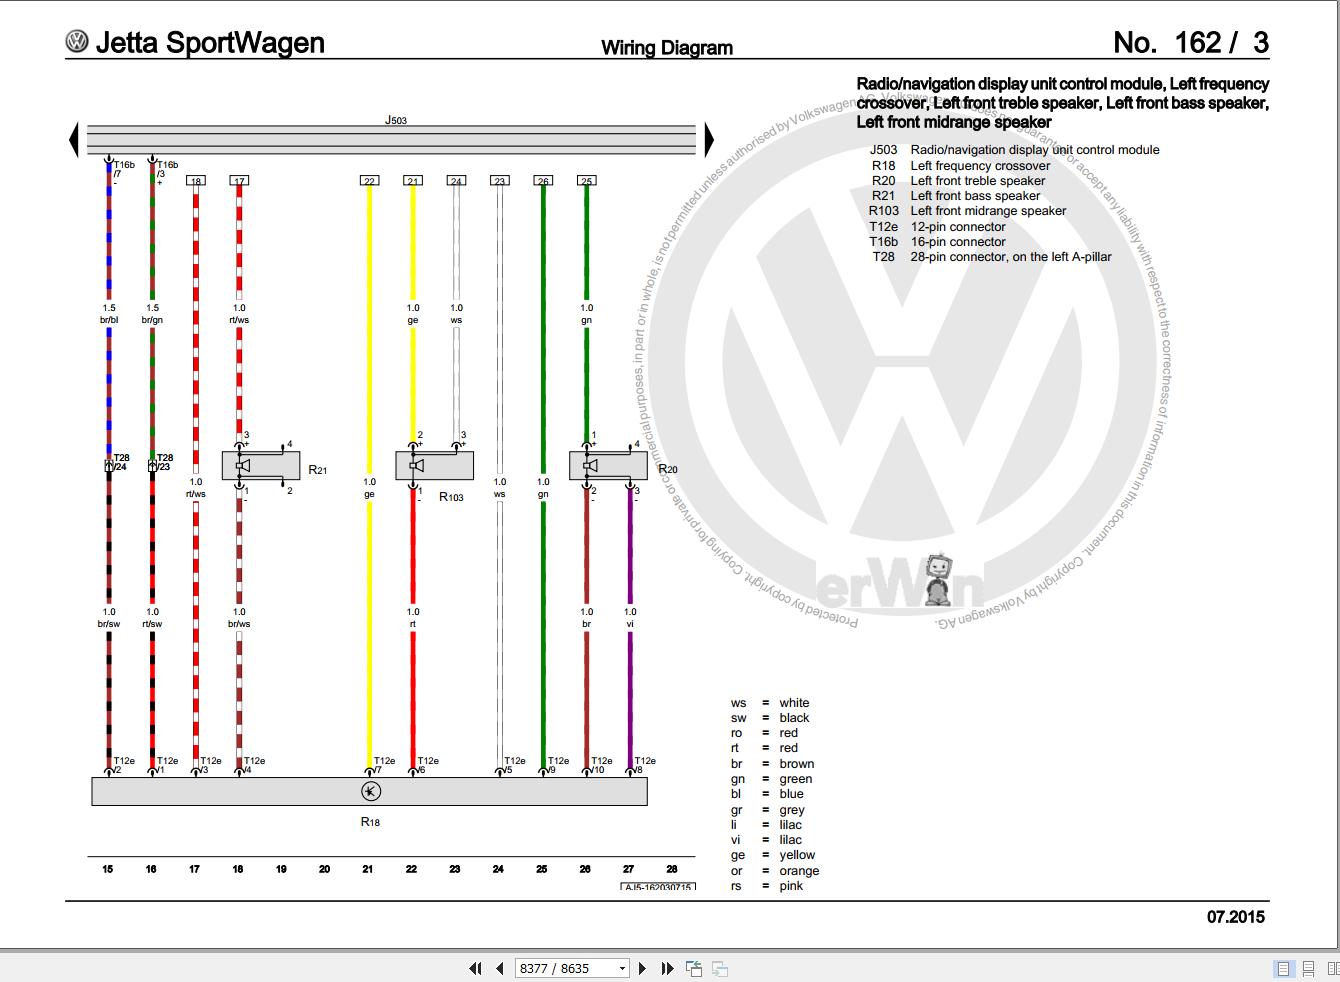Screen dimensions: 1340x982
Task: Click the 'br/sw' wire label
Action: pos(109,624)
